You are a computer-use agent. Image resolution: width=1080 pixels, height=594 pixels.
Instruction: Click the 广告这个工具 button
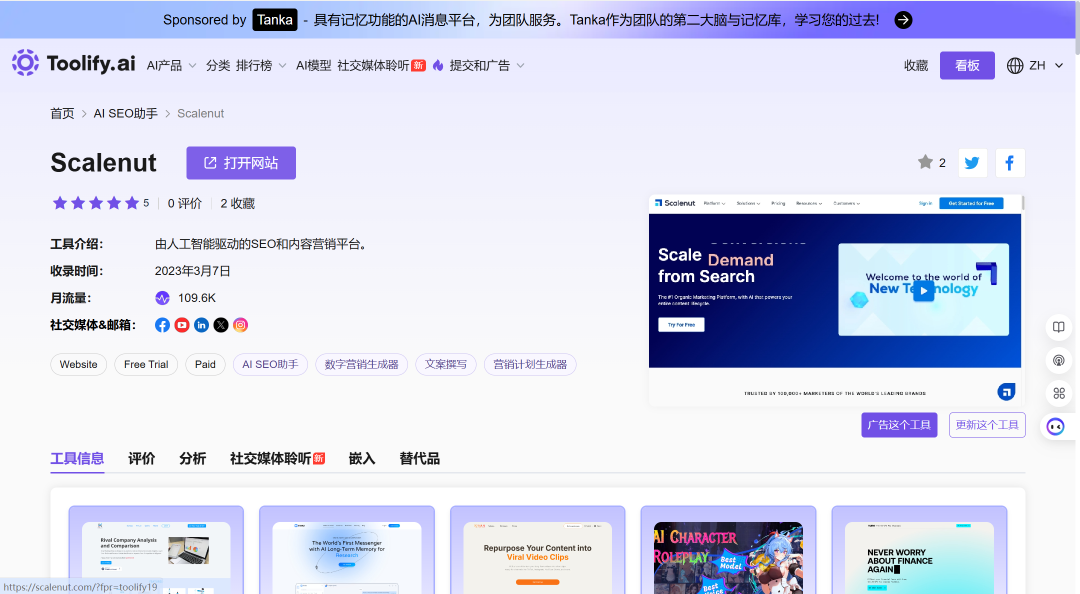click(x=899, y=425)
